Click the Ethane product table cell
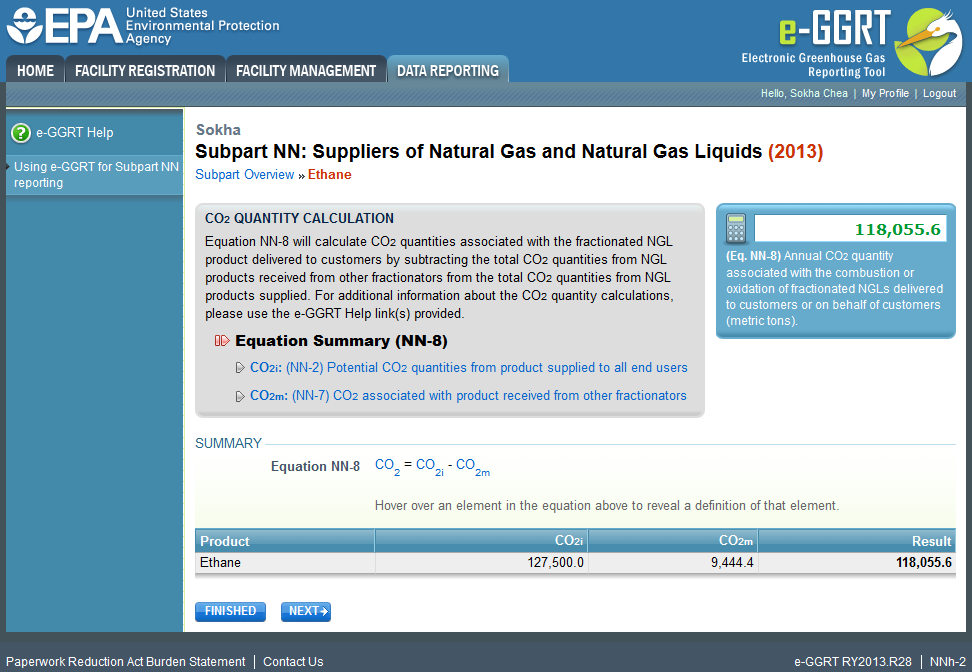The image size is (972, 672). tap(285, 562)
